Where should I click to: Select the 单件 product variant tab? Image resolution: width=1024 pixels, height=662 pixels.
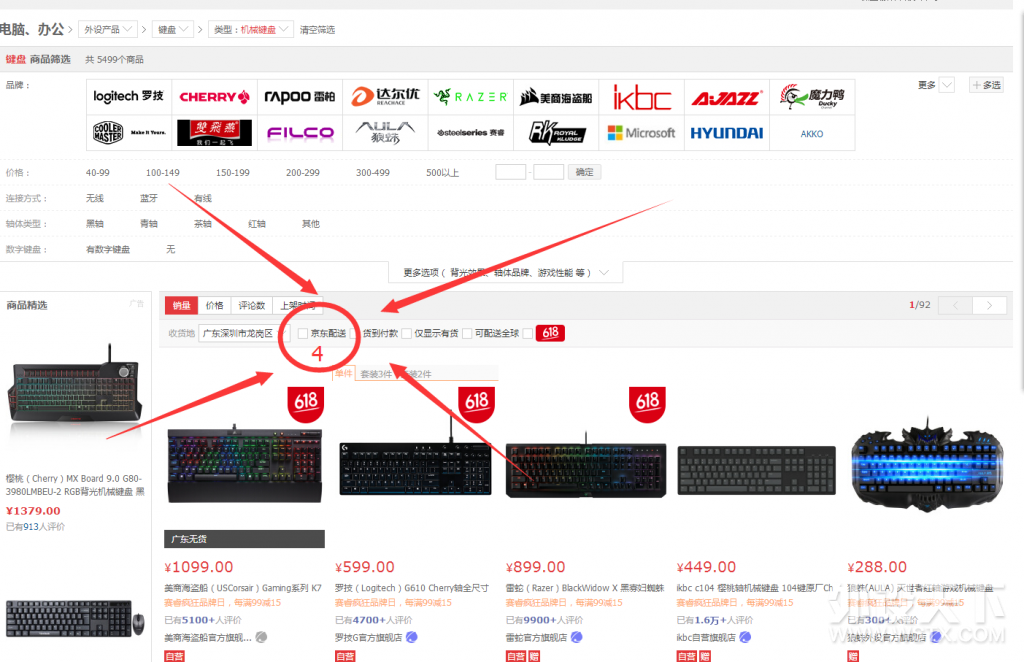tap(344, 373)
